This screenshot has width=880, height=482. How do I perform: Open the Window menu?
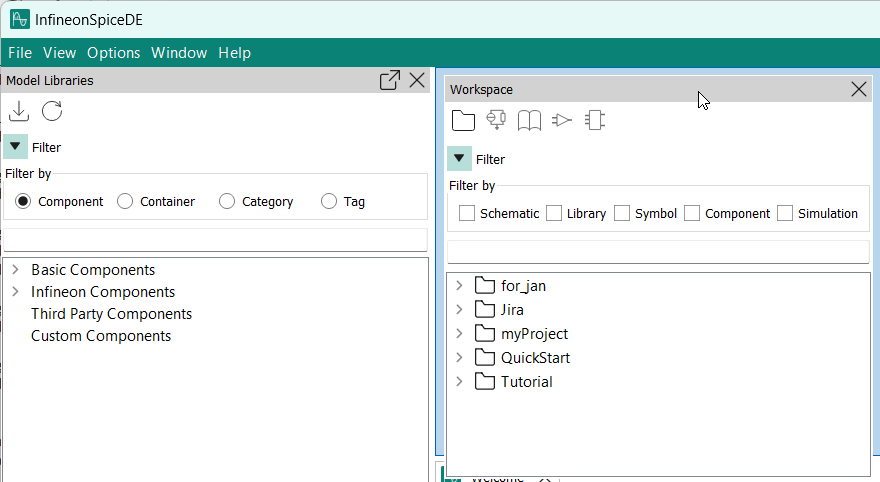pos(179,53)
